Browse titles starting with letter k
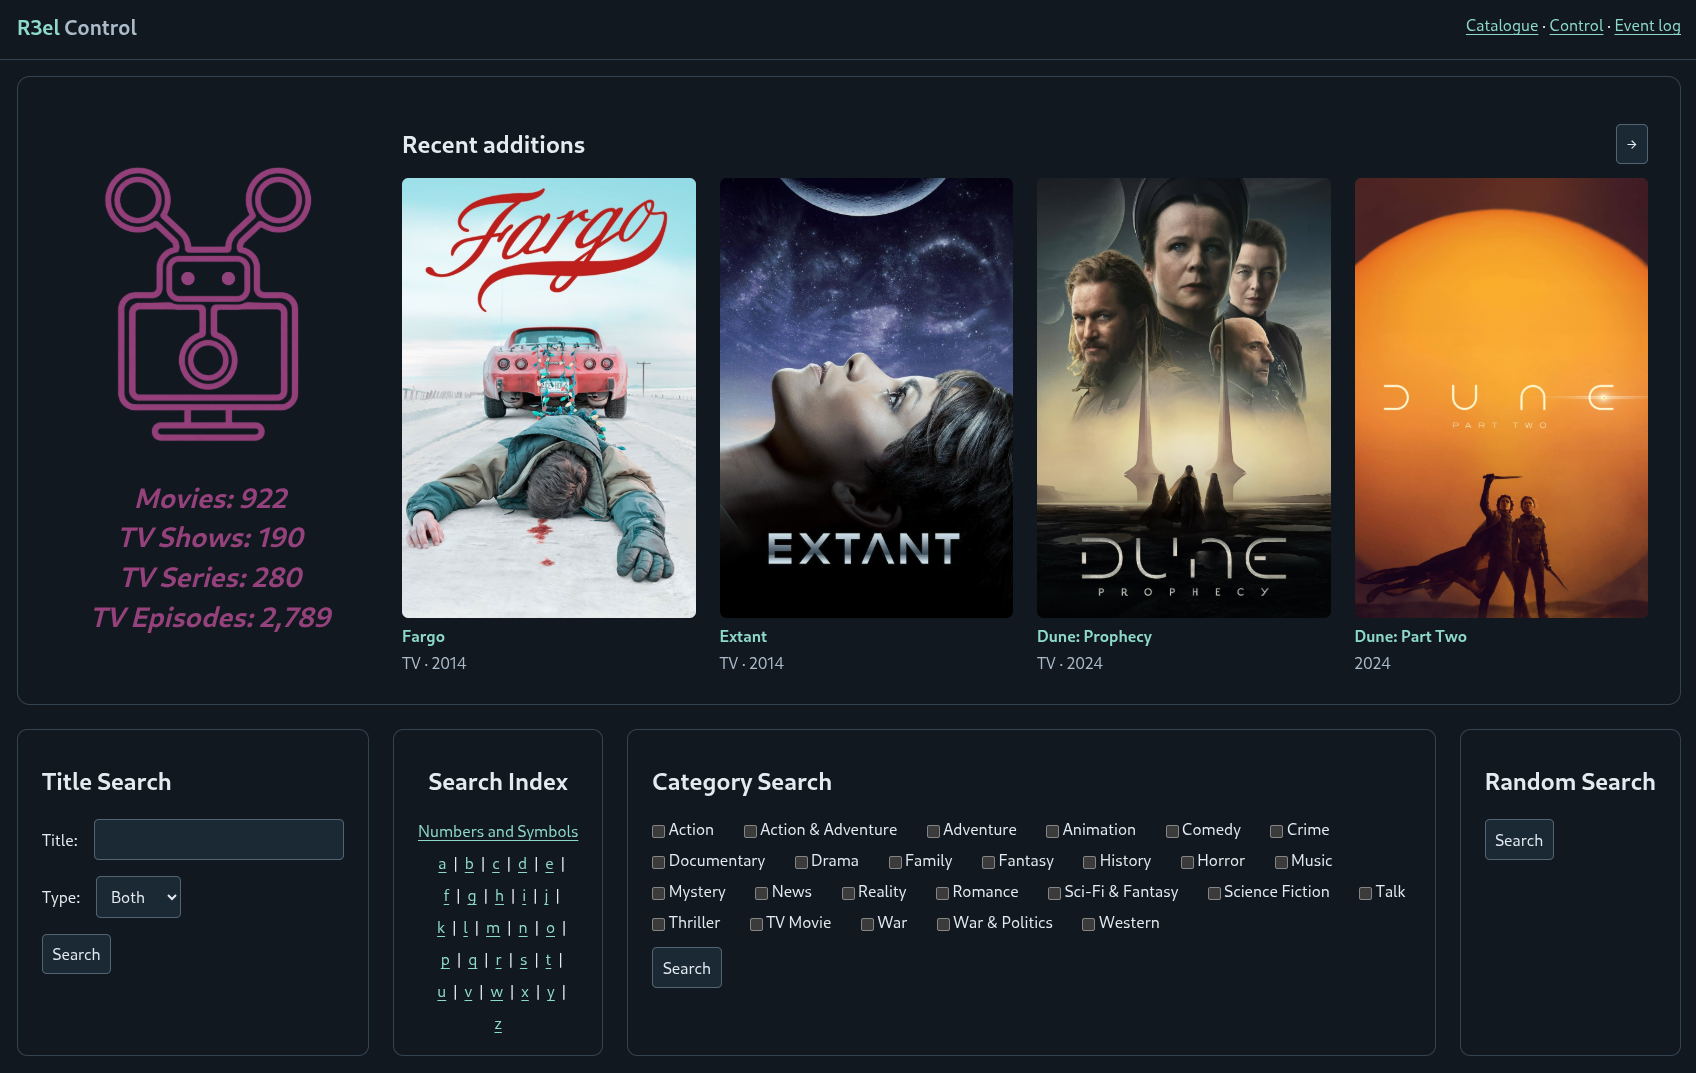 point(441,928)
